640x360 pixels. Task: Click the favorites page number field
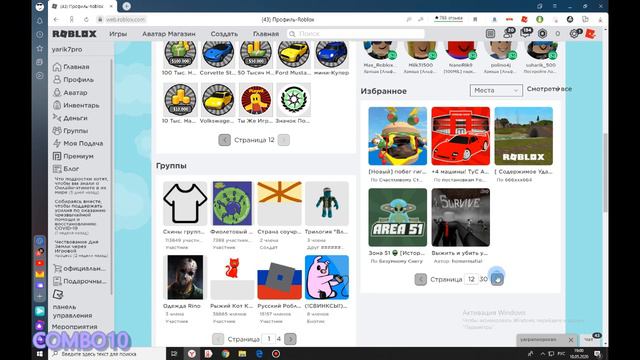point(471,279)
